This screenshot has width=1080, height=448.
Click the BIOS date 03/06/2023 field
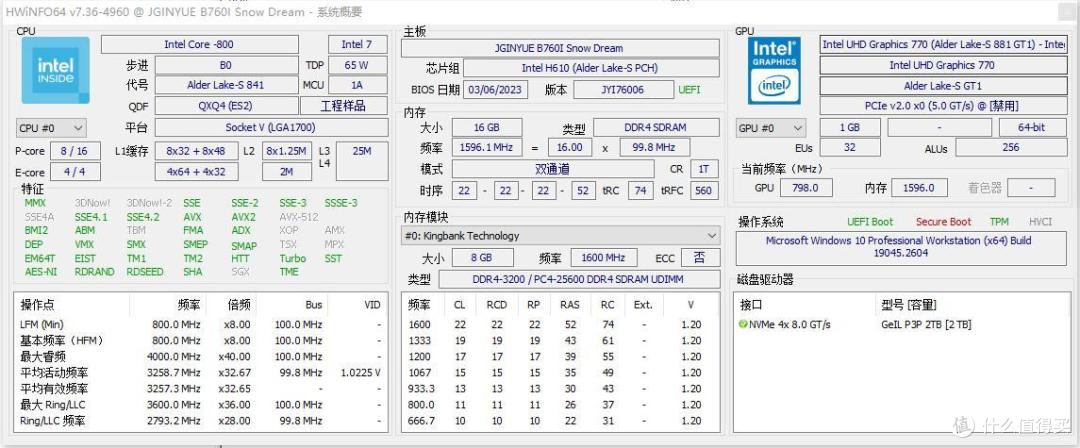tap(497, 90)
